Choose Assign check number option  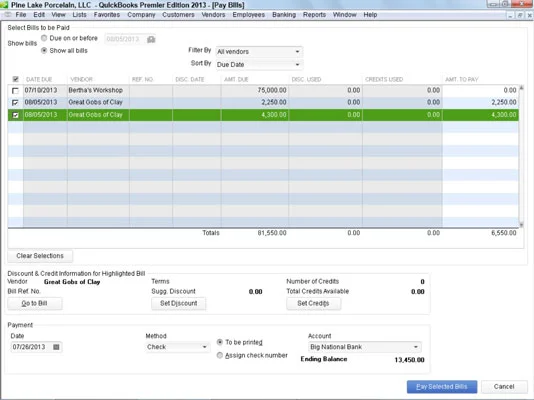pos(220,355)
